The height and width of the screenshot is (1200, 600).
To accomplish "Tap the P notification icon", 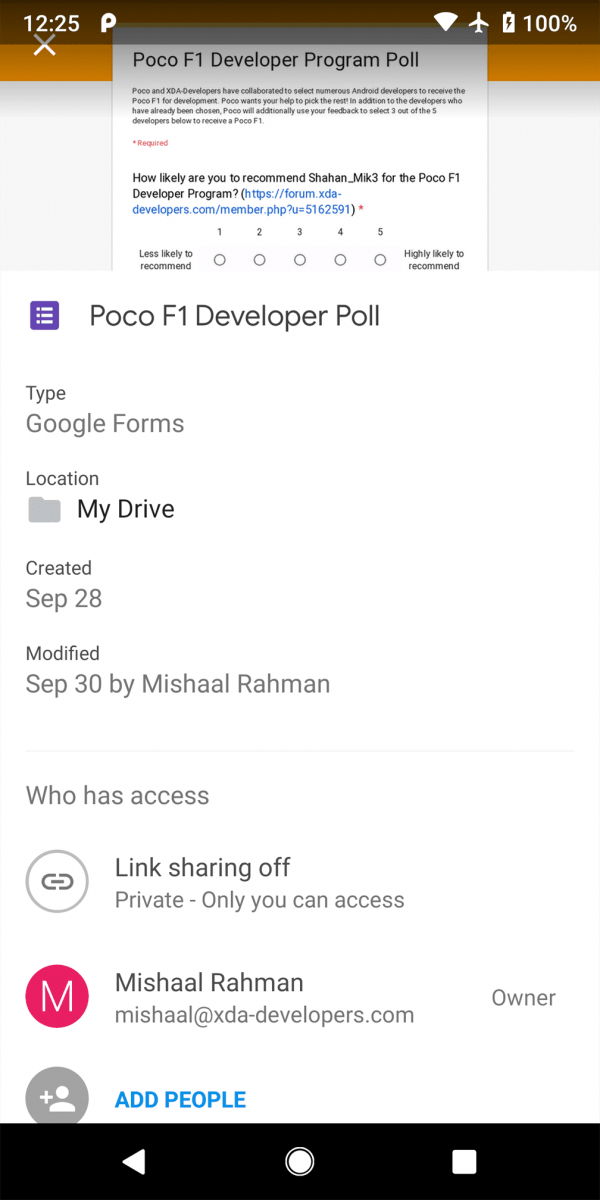I will [106, 21].
